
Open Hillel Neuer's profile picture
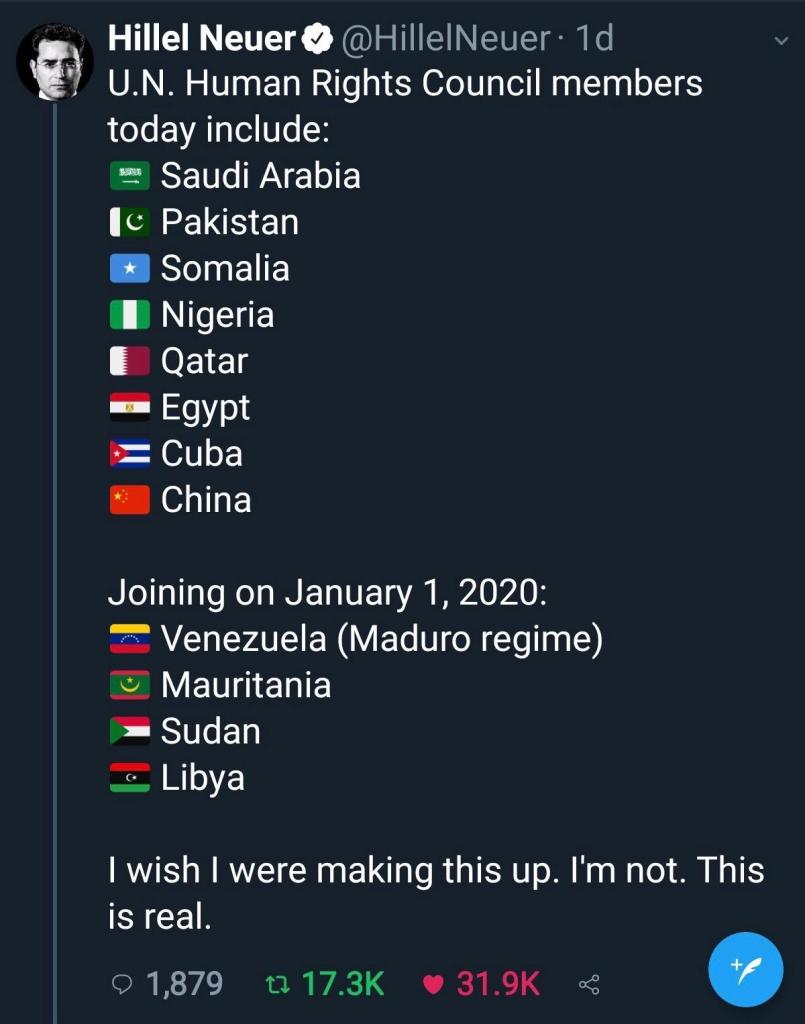55,61
